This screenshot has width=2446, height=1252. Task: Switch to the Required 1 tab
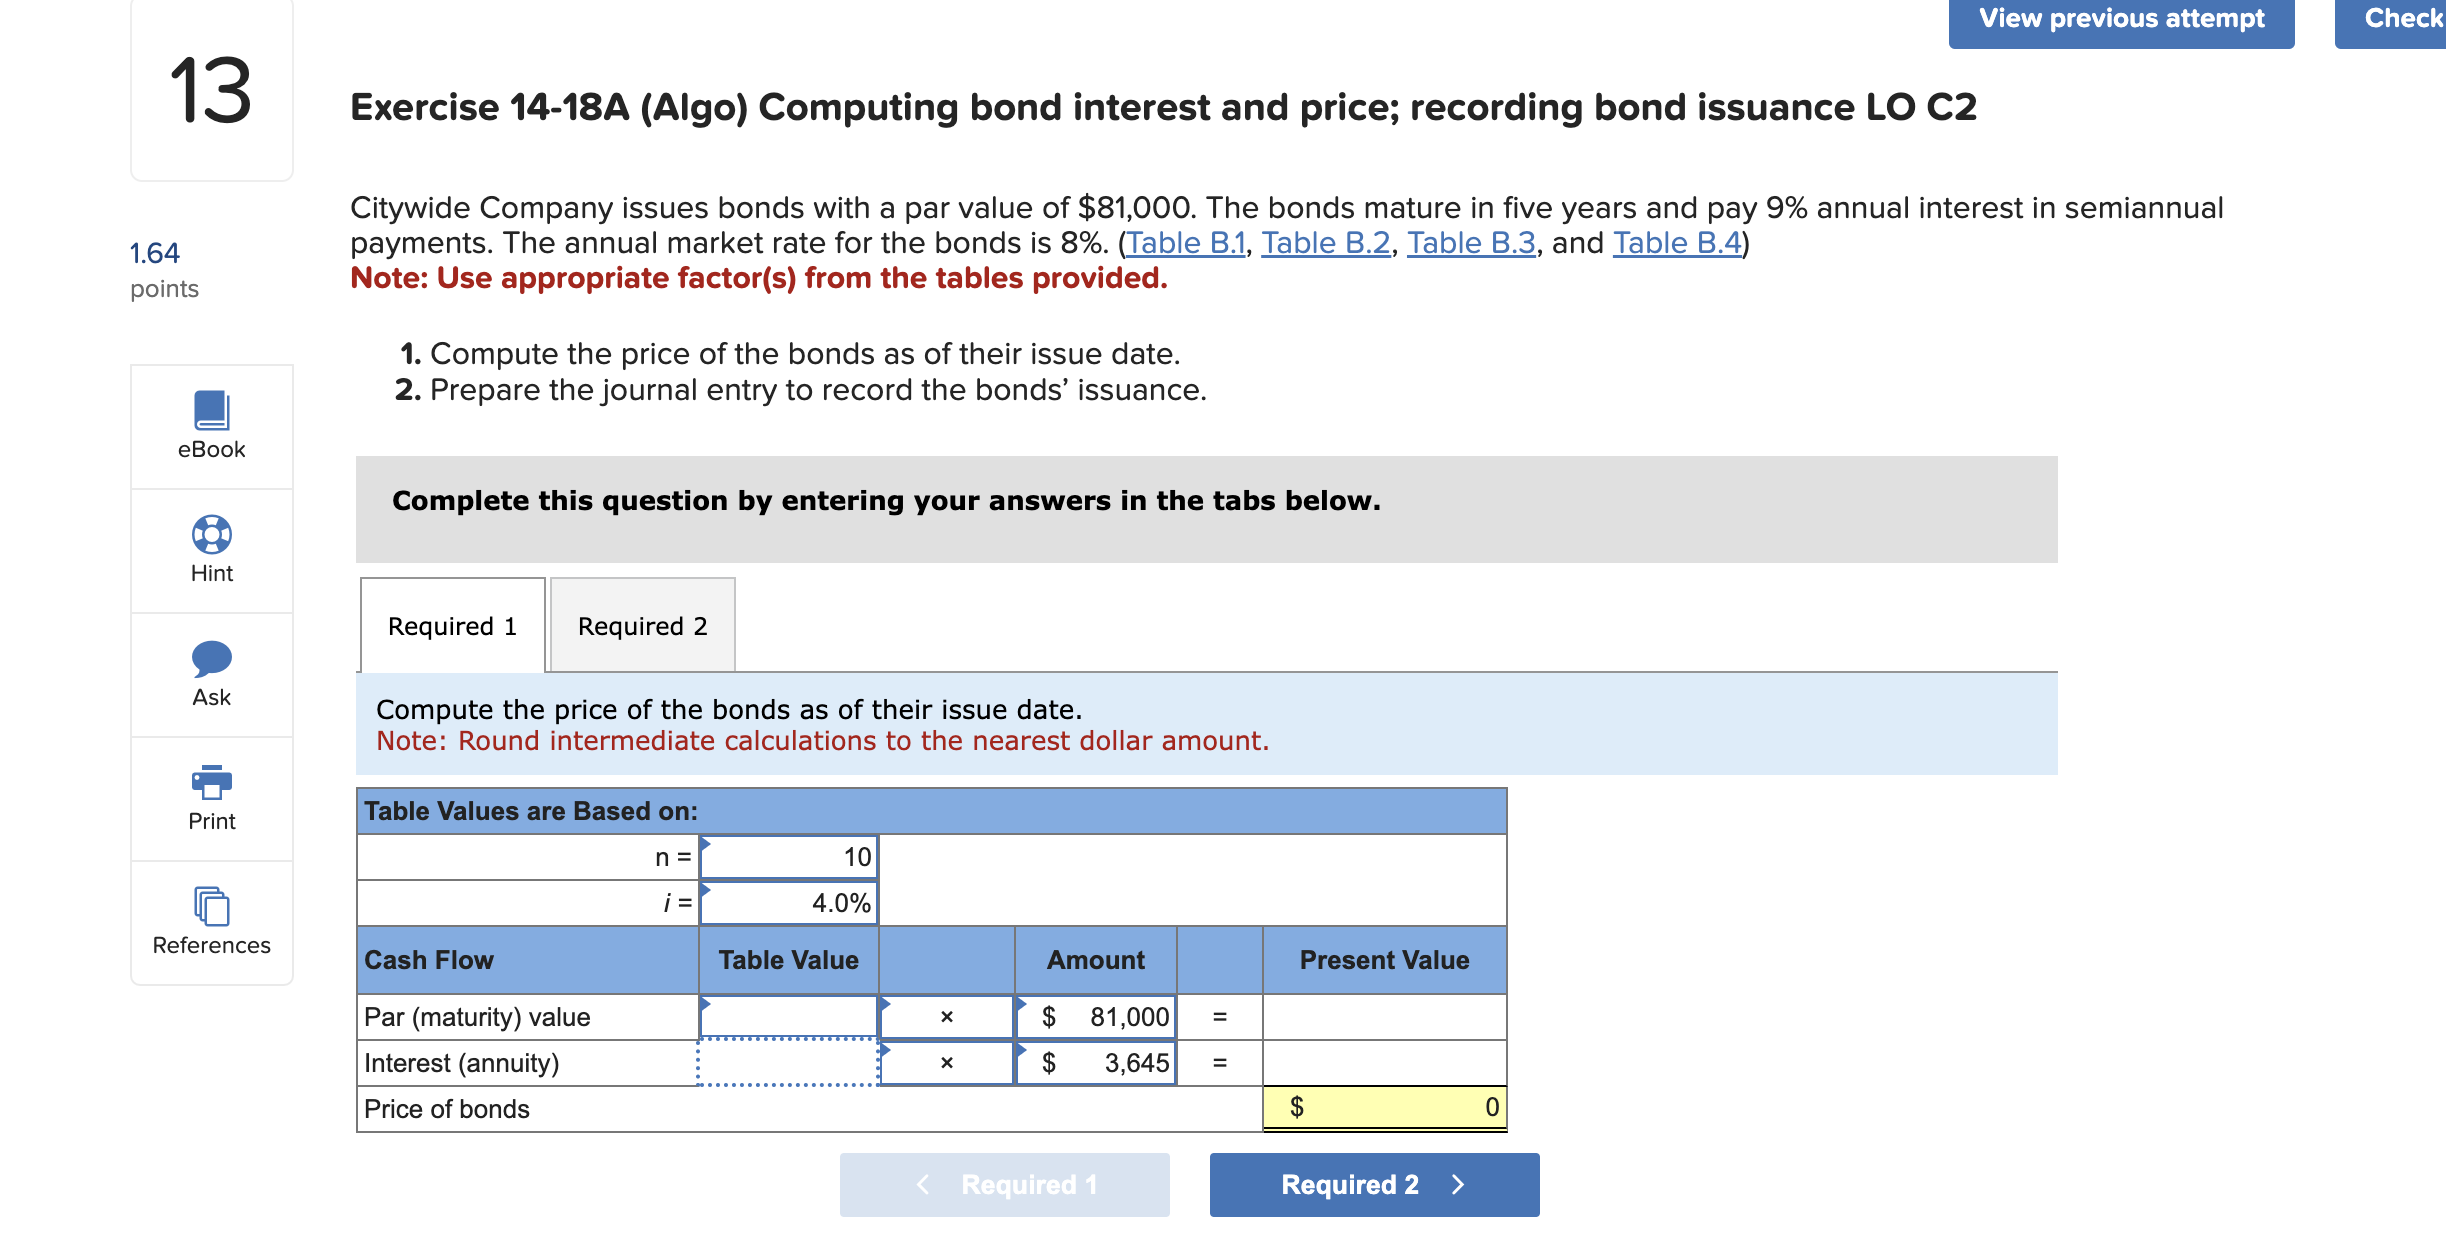tap(452, 624)
